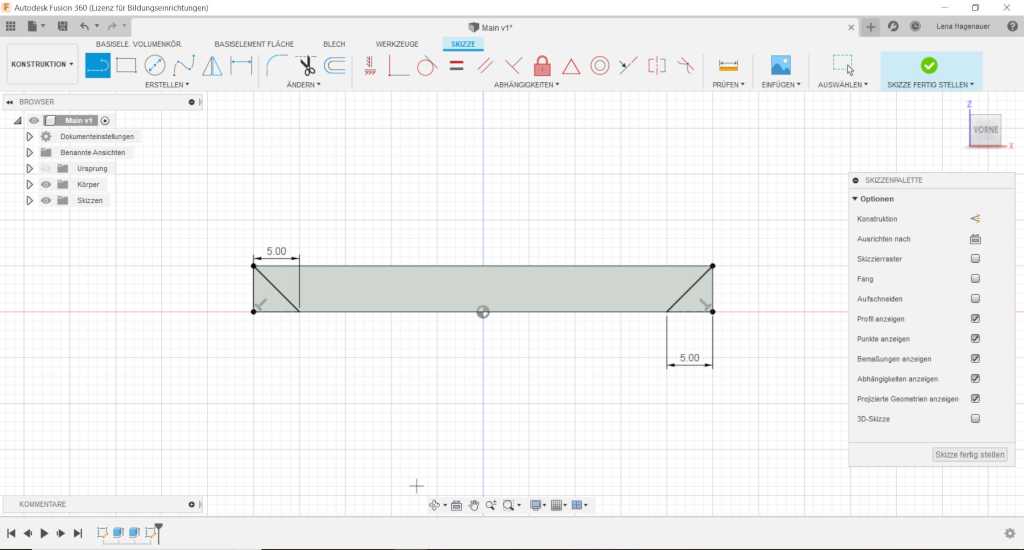
Task: Select the Mirror tool in Erstellen
Action: [x=212, y=65]
